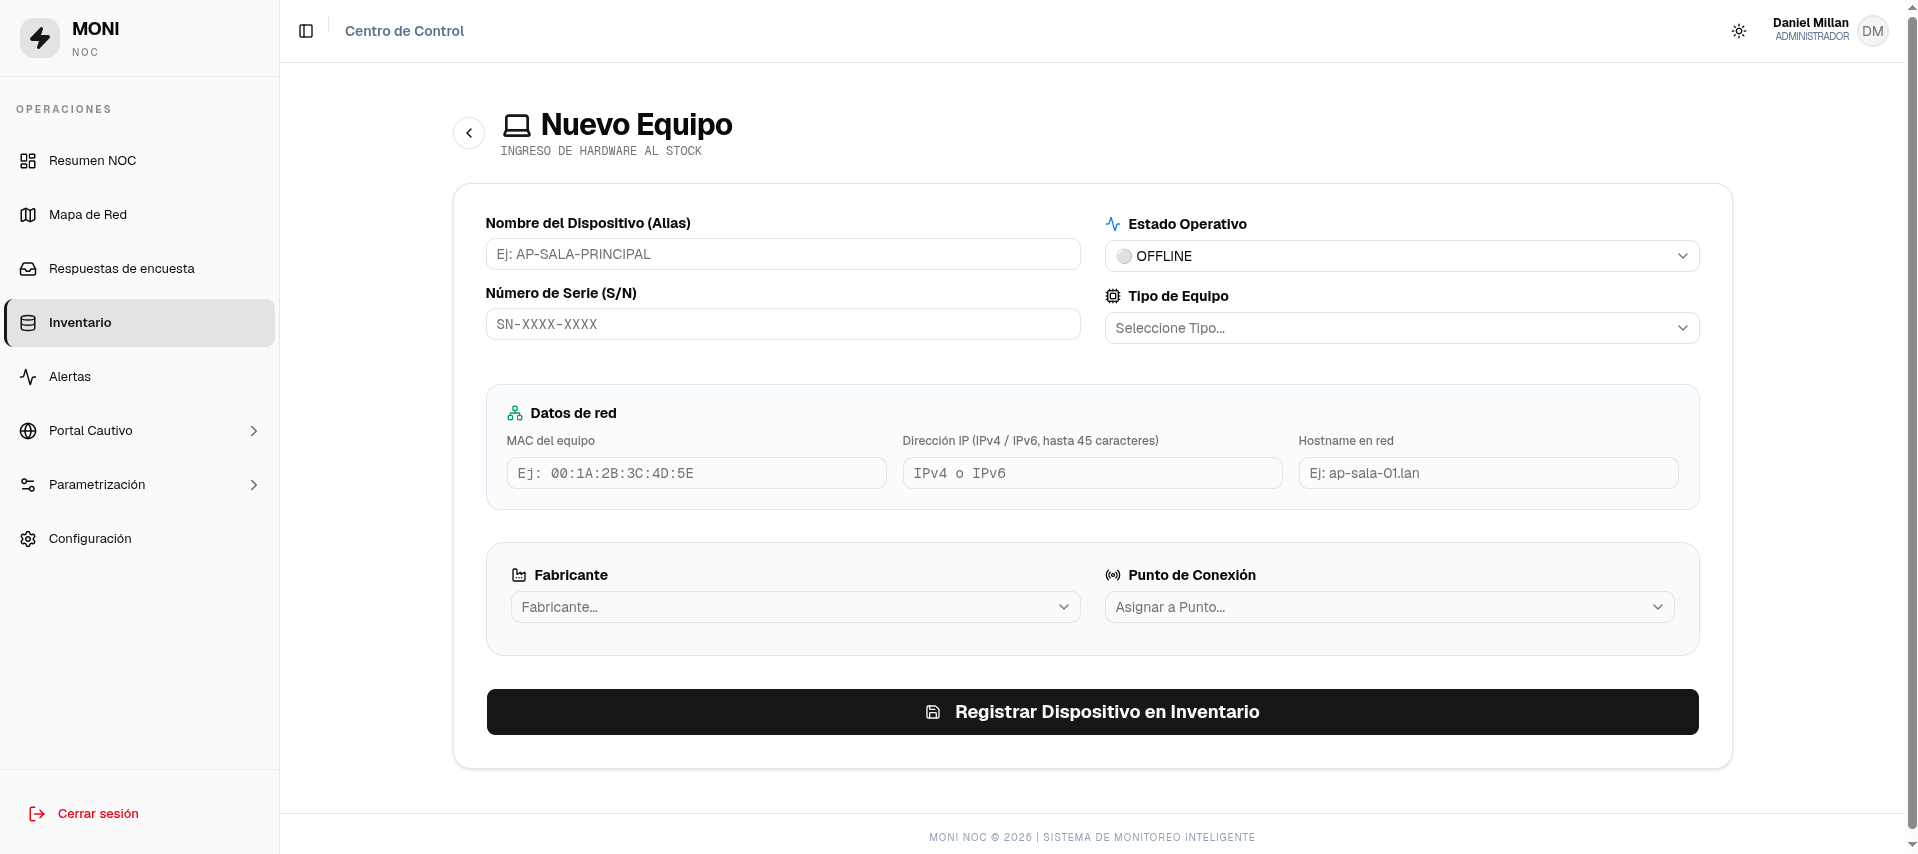This screenshot has width=1918, height=854.
Task: Click the Respuestas de encuesta inbox icon
Action: (28, 269)
